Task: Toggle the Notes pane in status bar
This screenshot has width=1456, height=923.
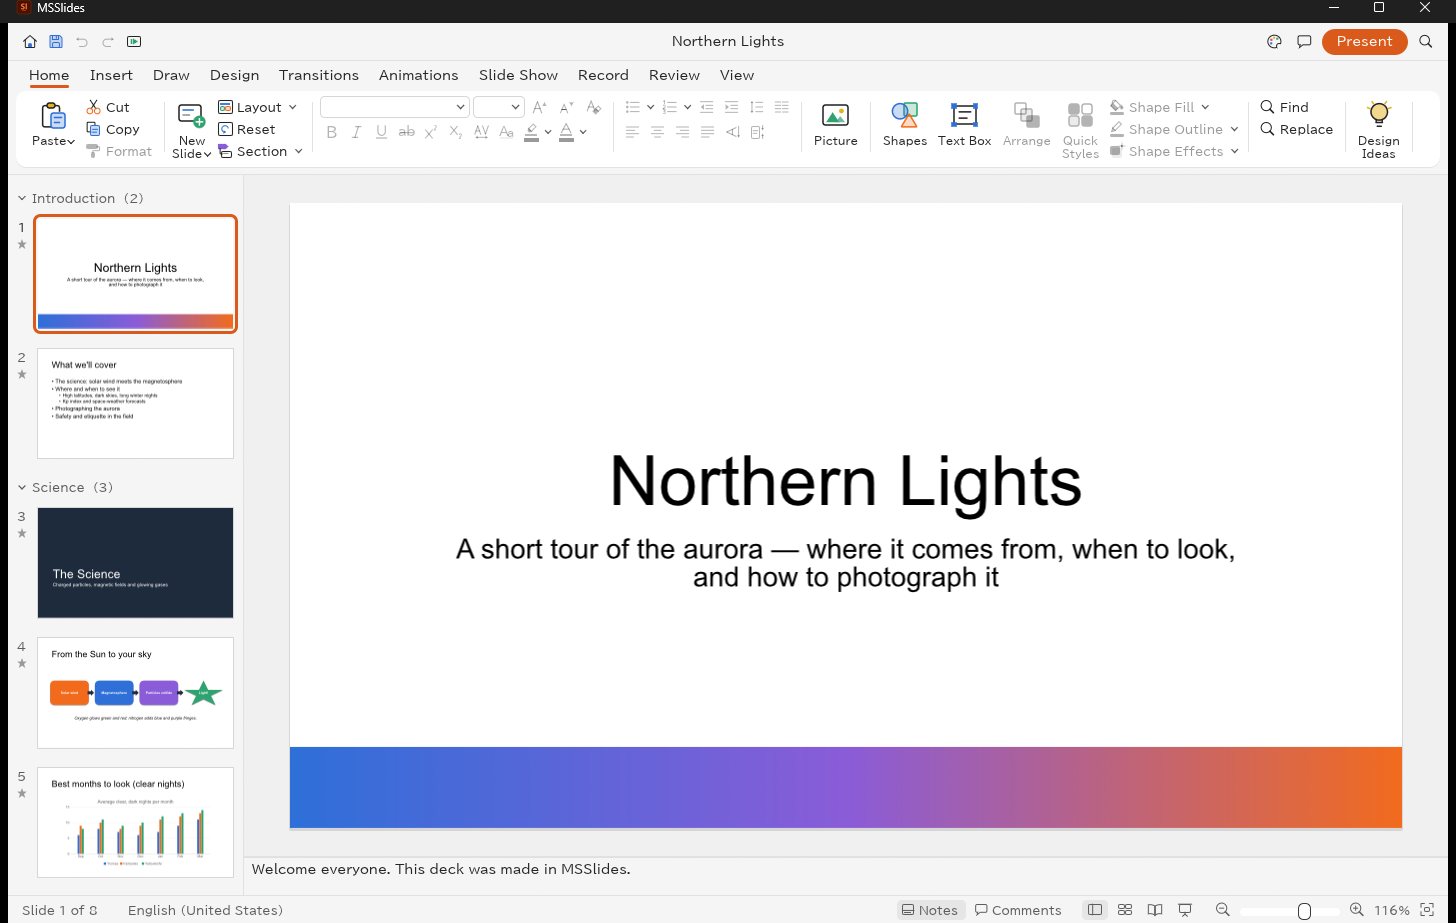Action: [x=930, y=910]
